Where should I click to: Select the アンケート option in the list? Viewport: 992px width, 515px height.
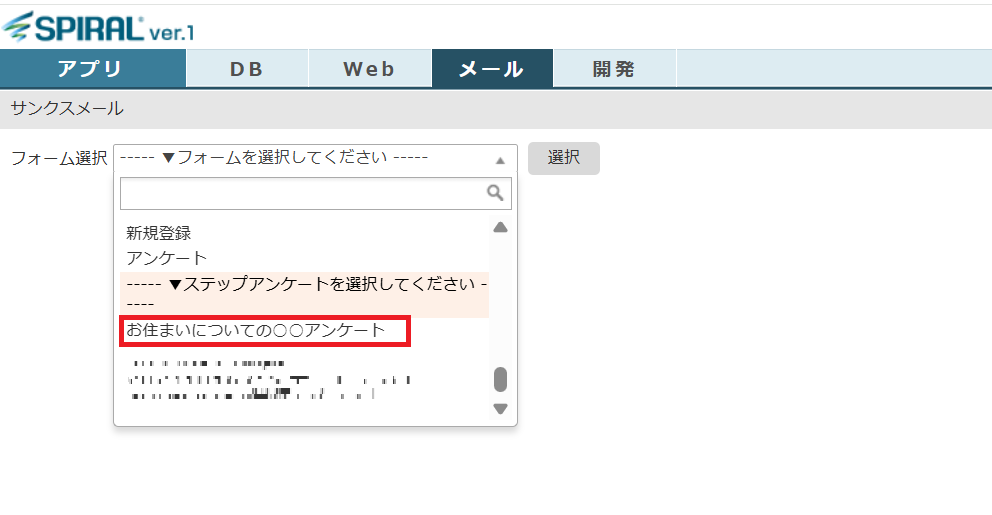167,258
